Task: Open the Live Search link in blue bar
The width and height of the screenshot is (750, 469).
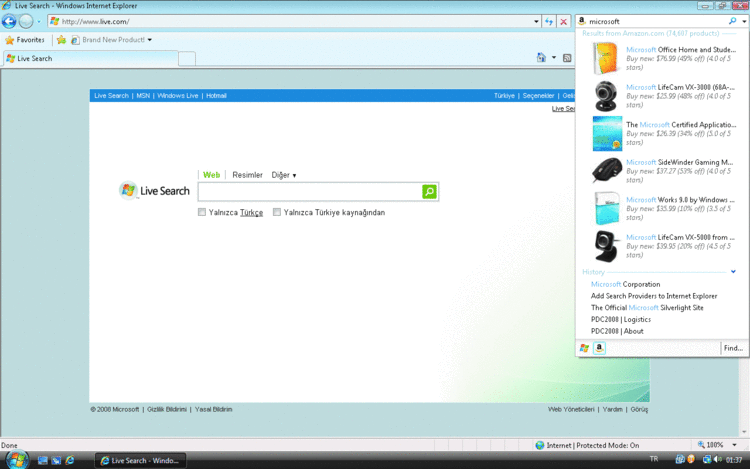Action: pos(111,96)
